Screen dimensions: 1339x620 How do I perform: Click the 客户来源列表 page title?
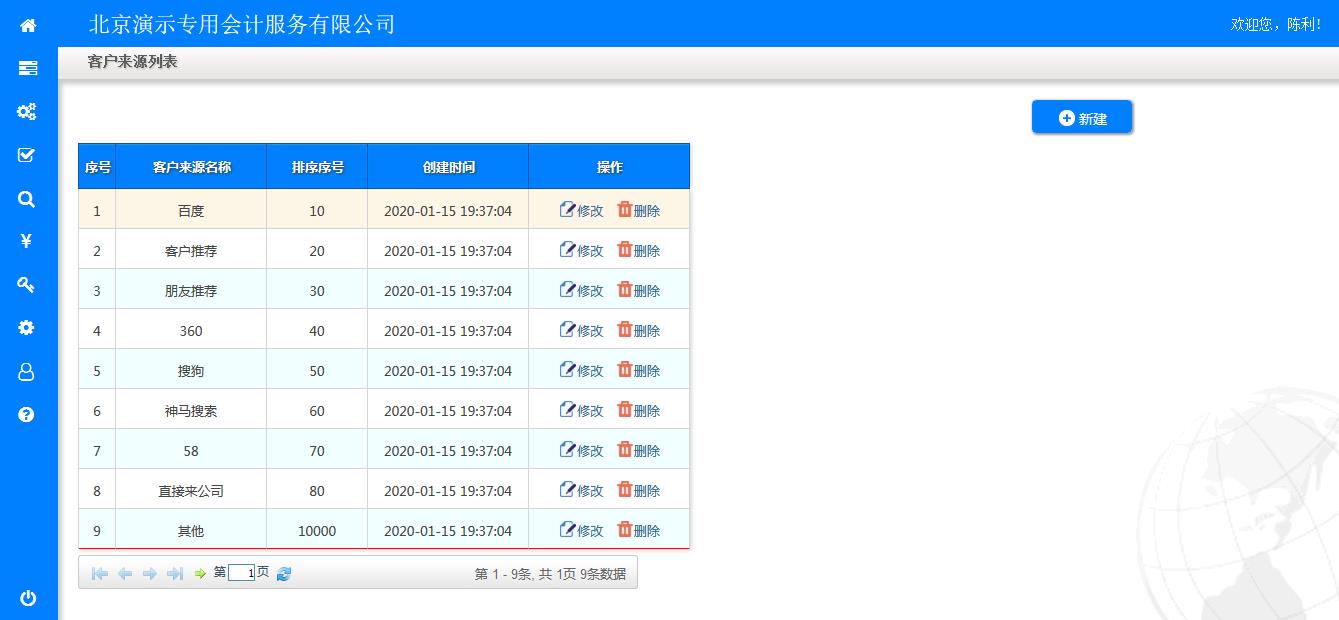point(133,62)
